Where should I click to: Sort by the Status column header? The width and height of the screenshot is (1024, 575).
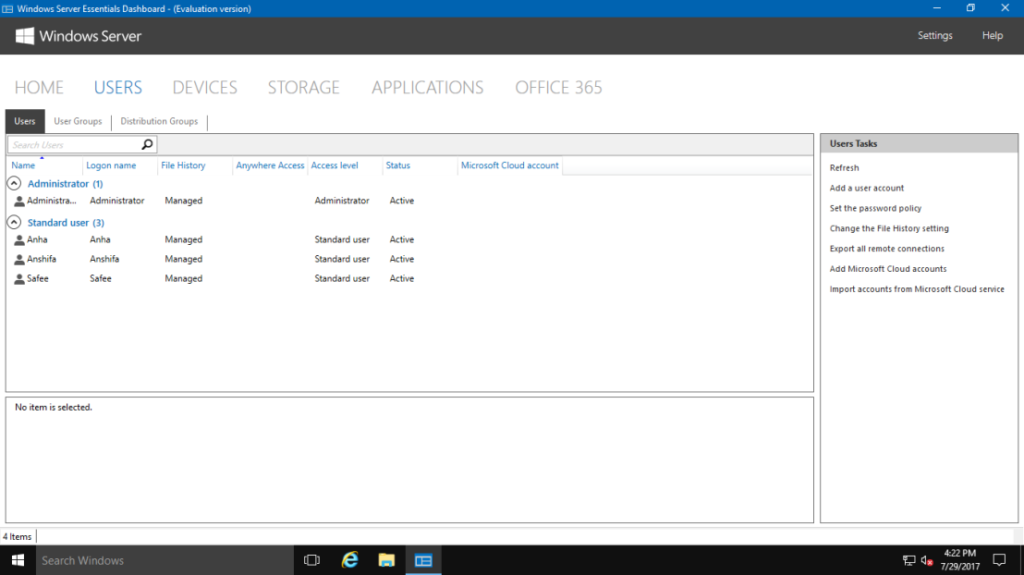point(398,166)
